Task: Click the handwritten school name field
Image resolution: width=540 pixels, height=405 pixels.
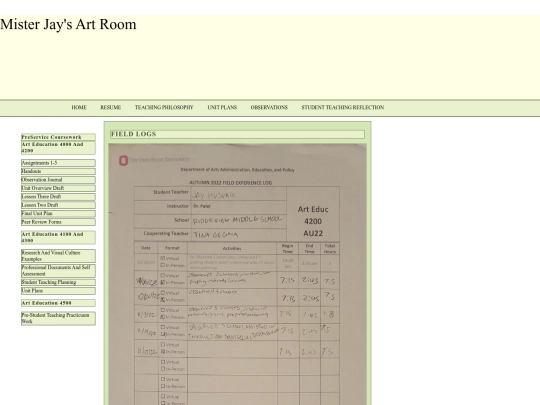Action: coord(238,220)
